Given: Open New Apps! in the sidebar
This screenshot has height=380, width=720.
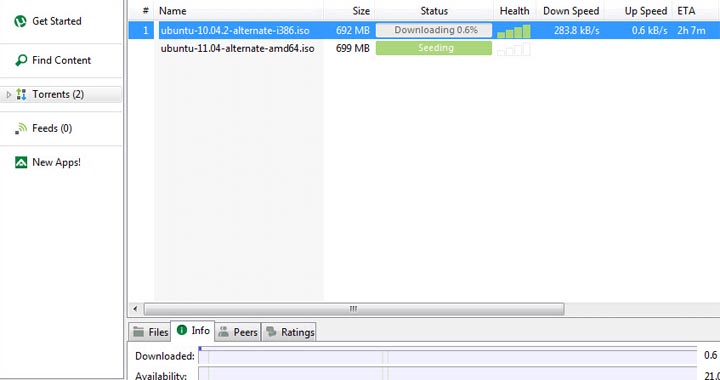Looking at the screenshot, I should (56, 162).
